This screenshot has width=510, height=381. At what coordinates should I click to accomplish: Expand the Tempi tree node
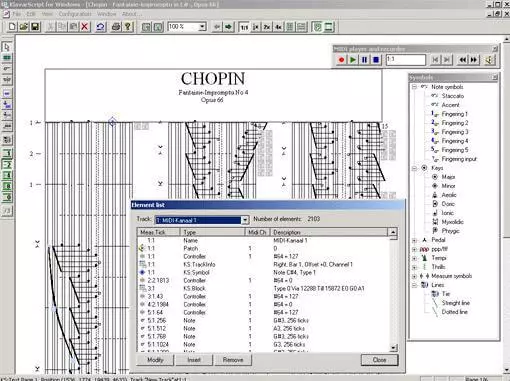(414, 258)
